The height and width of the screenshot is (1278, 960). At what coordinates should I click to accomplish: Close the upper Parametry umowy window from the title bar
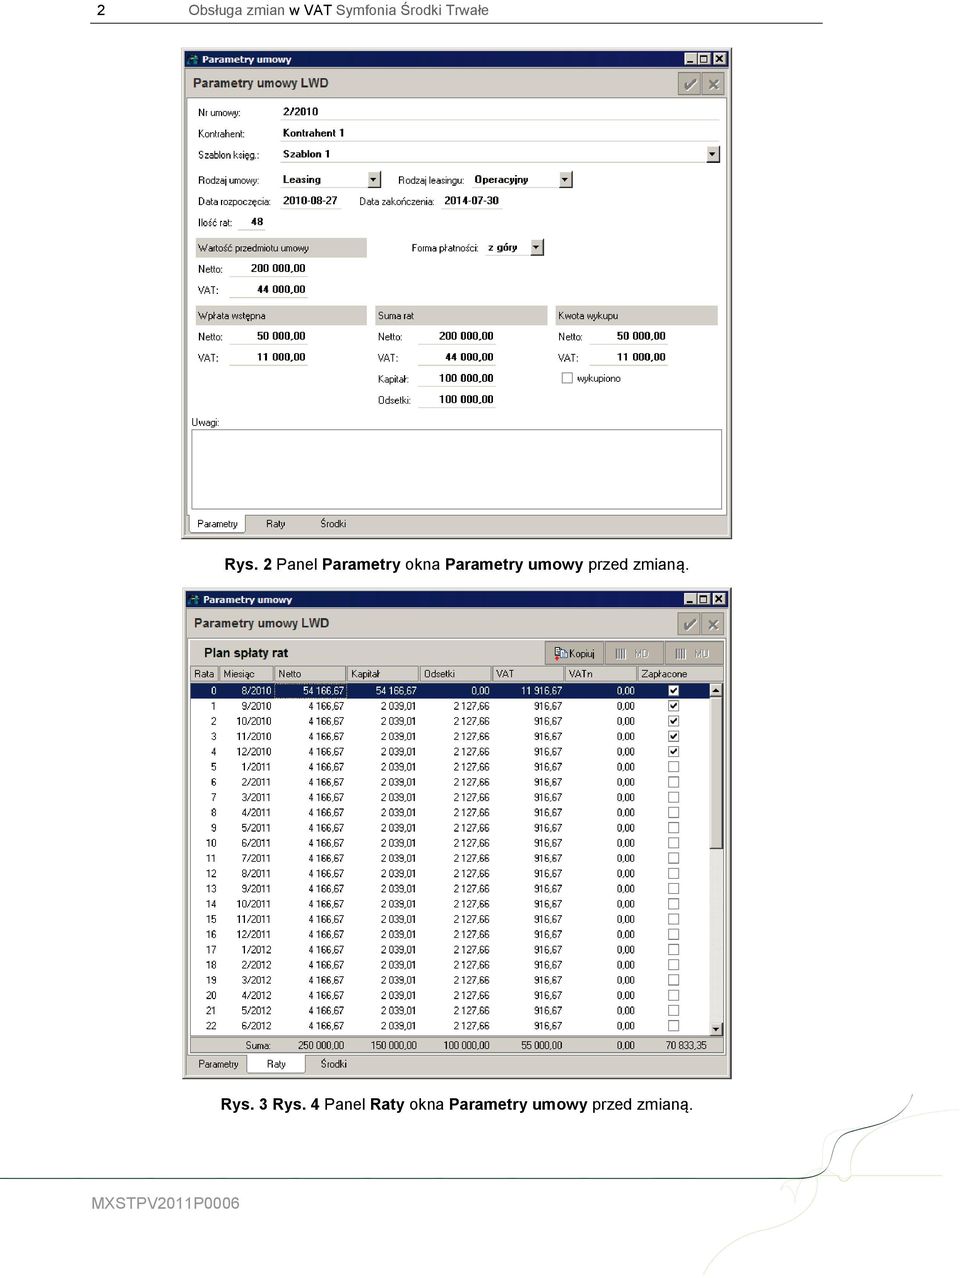[x=719, y=59]
